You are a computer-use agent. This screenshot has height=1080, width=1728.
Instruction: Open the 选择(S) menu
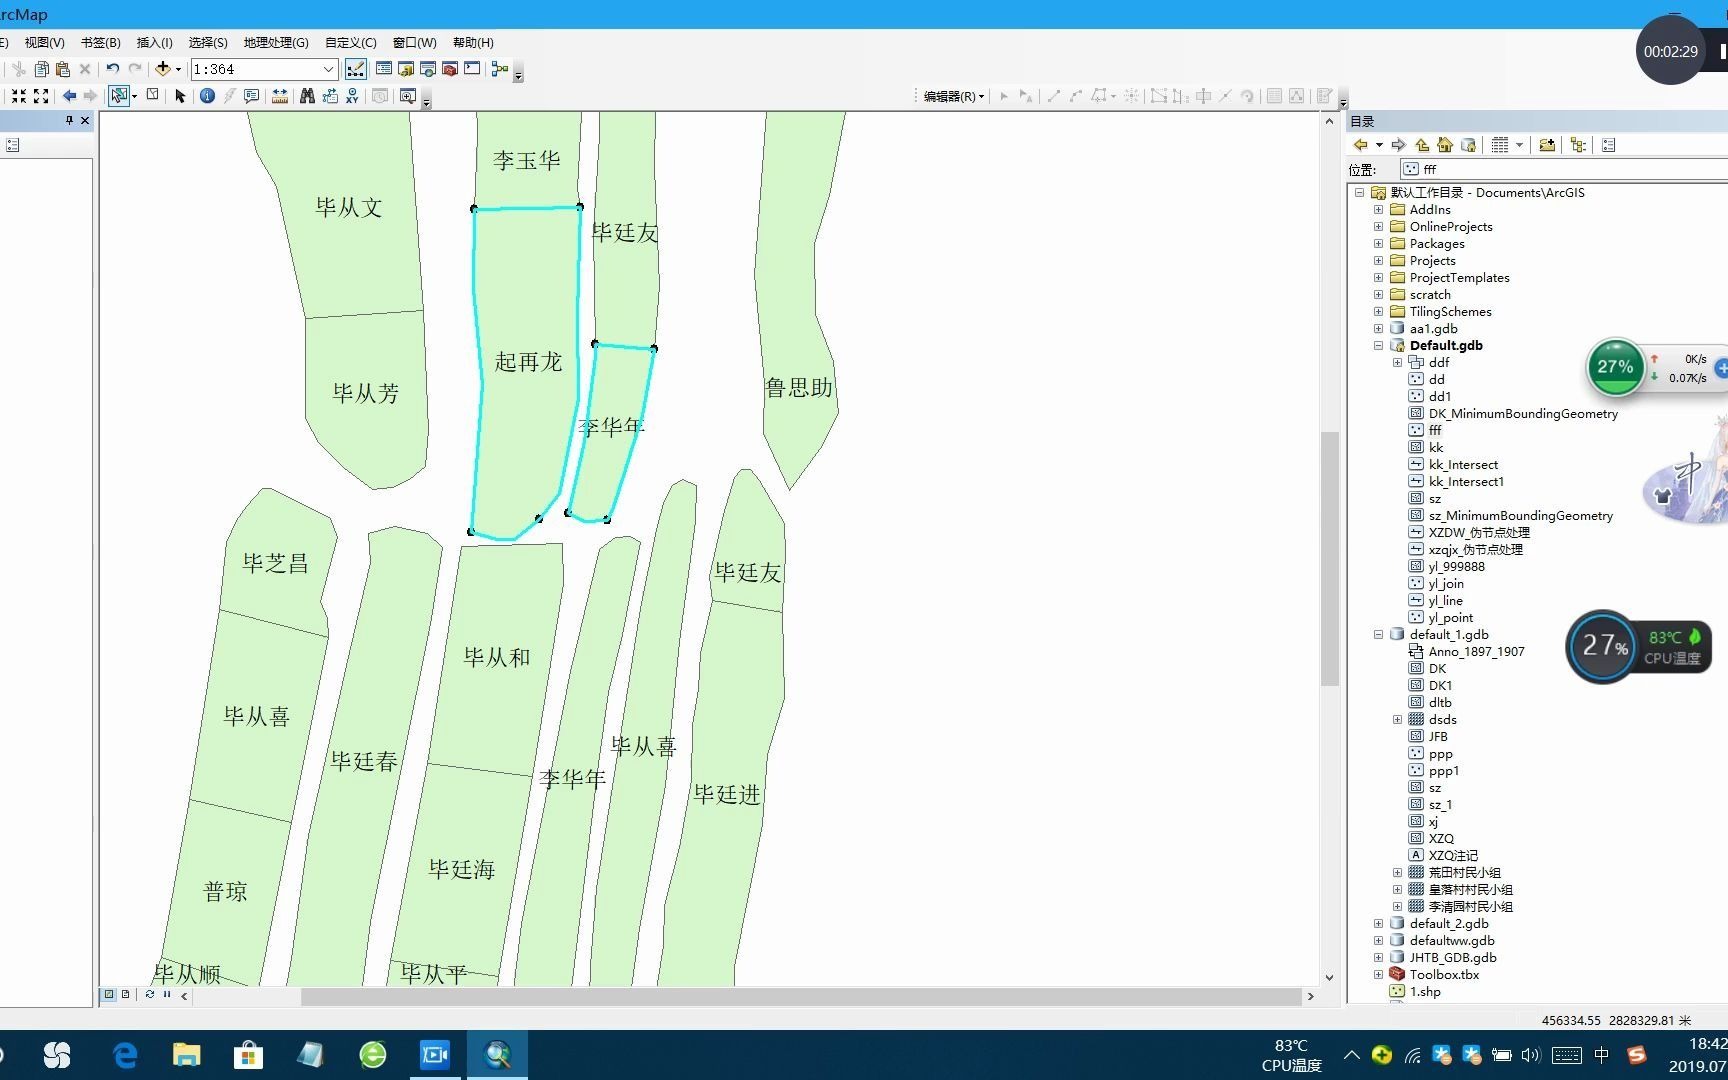tap(206, 42)
